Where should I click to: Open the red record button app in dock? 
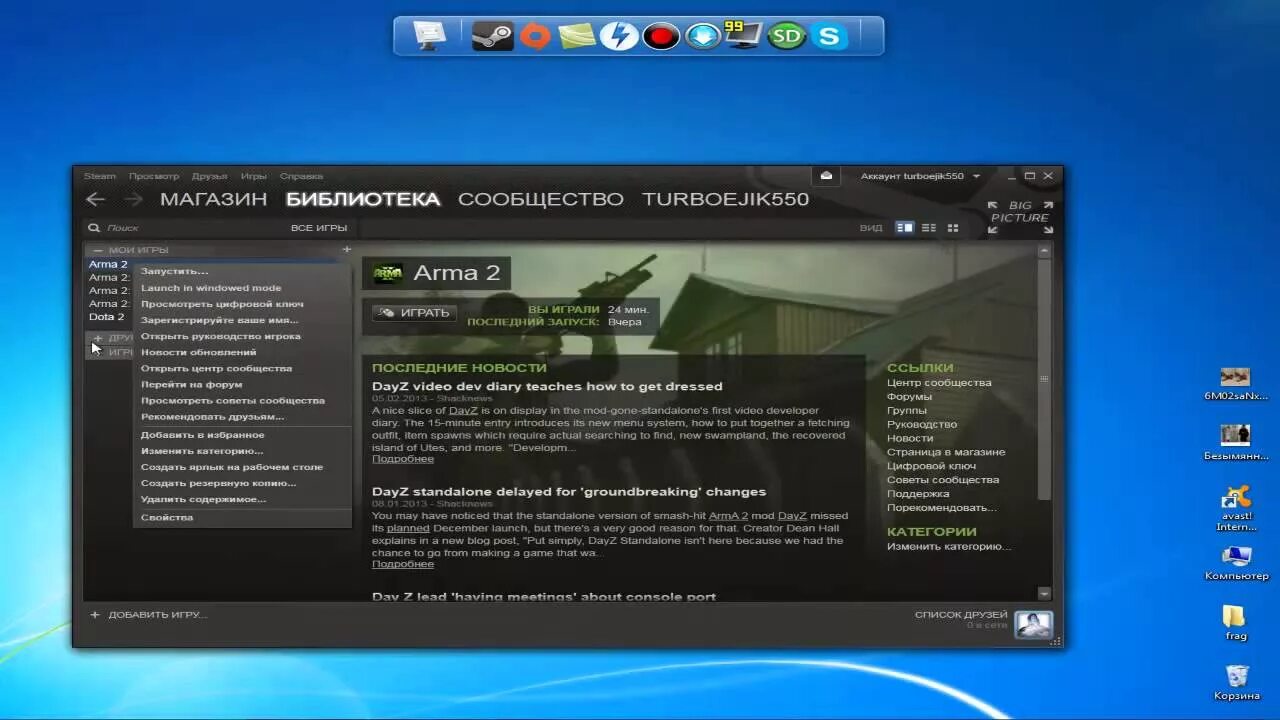click(x=661, y=37)
